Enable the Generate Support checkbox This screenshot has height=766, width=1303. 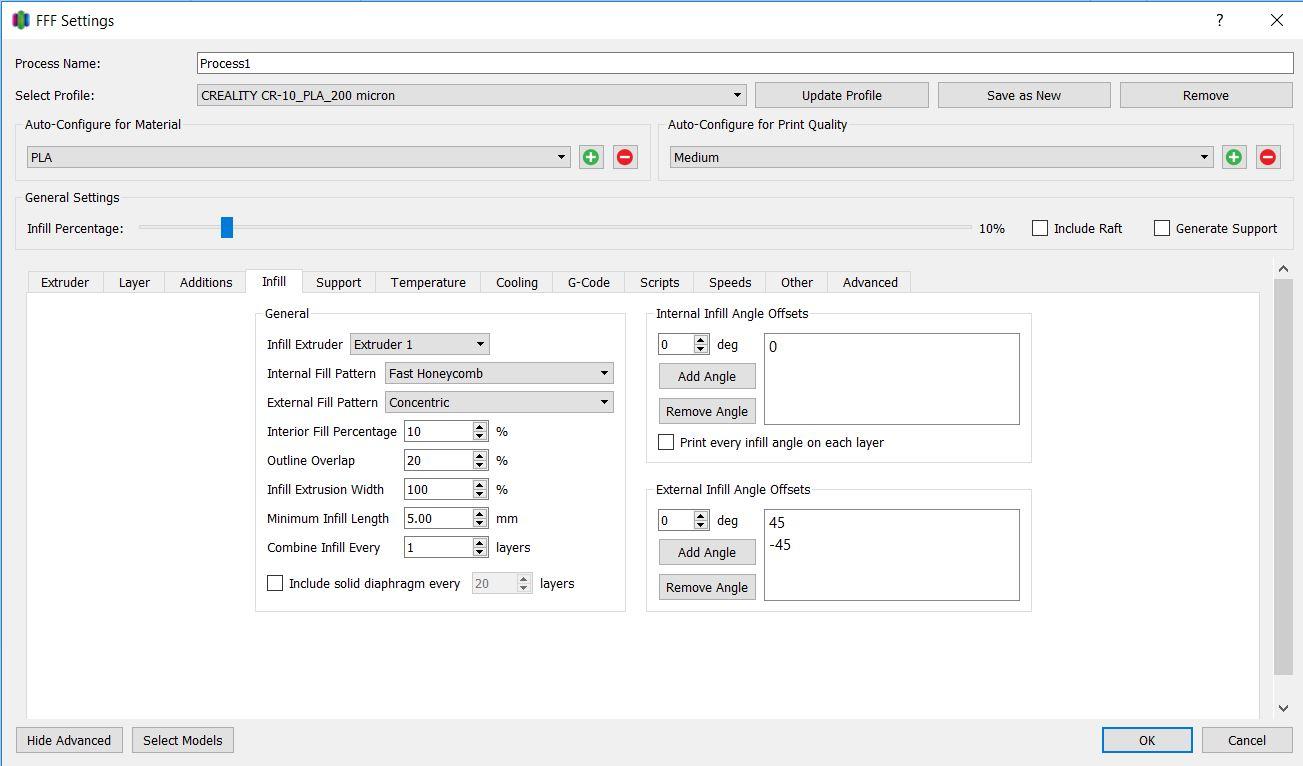[x=1162, y=228]
